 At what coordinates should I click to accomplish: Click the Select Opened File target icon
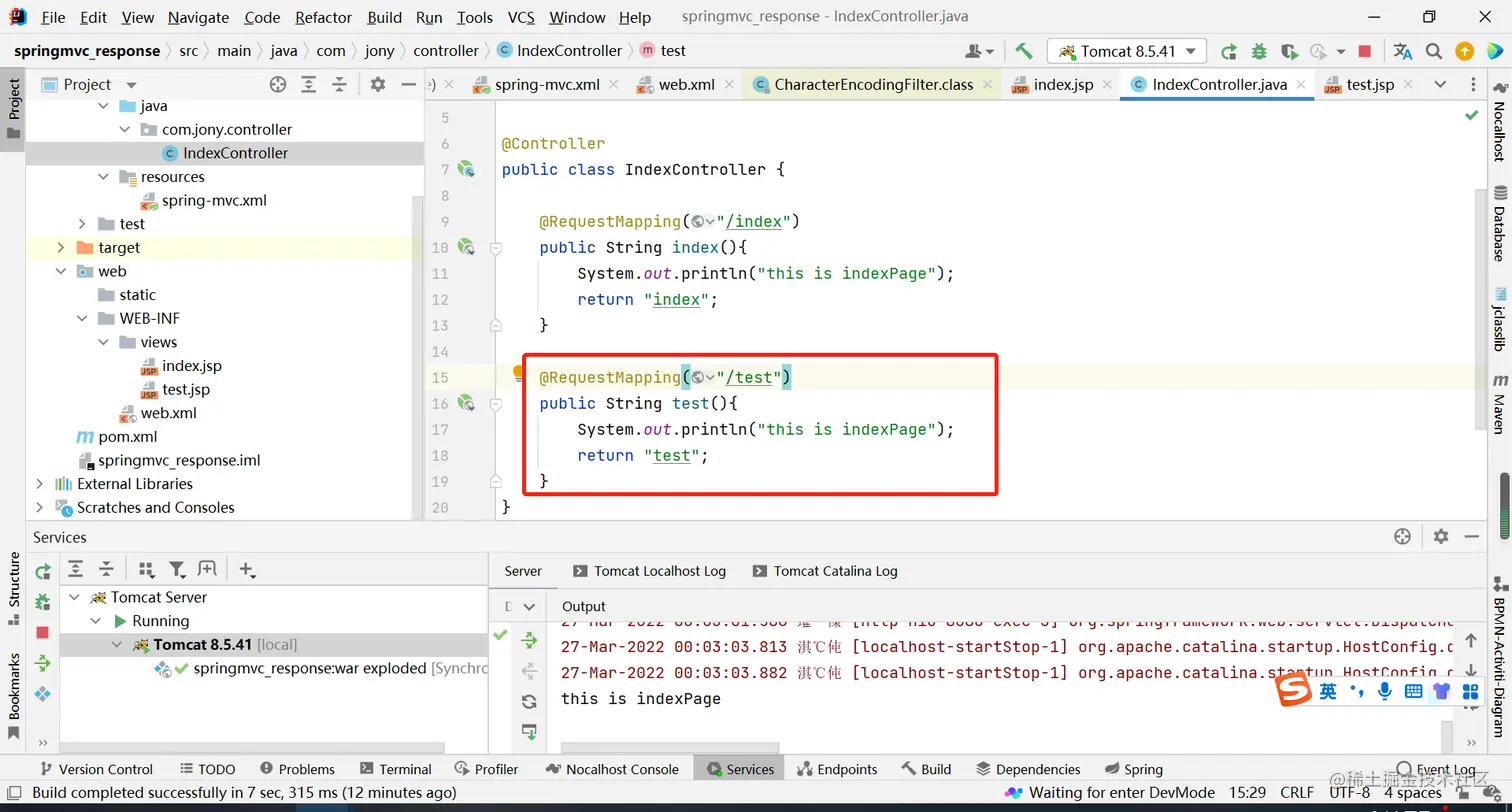[x=278, y=84]
